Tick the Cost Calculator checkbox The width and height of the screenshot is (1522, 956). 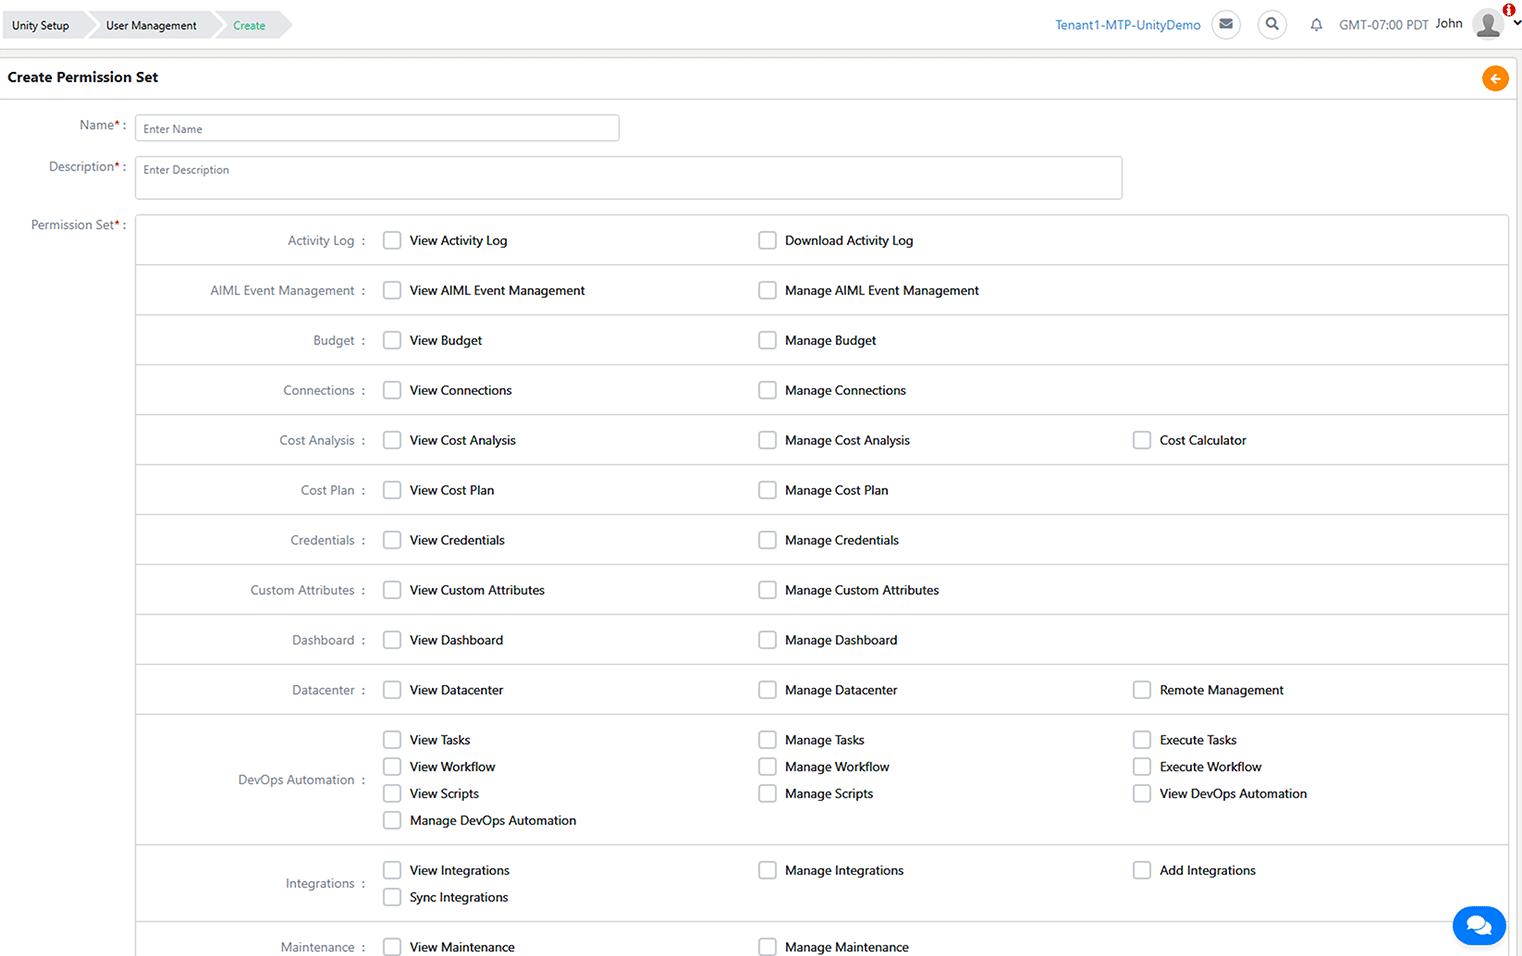(x=1142, y=440)
